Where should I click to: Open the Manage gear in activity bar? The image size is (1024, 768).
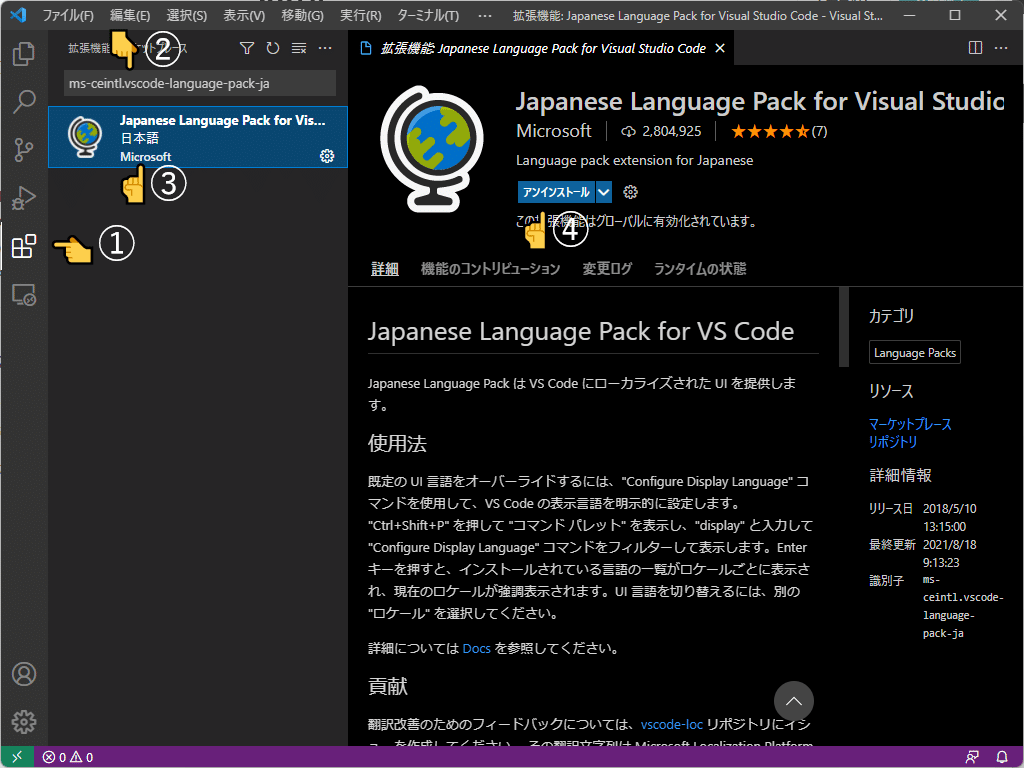click(x=24, y=722)
